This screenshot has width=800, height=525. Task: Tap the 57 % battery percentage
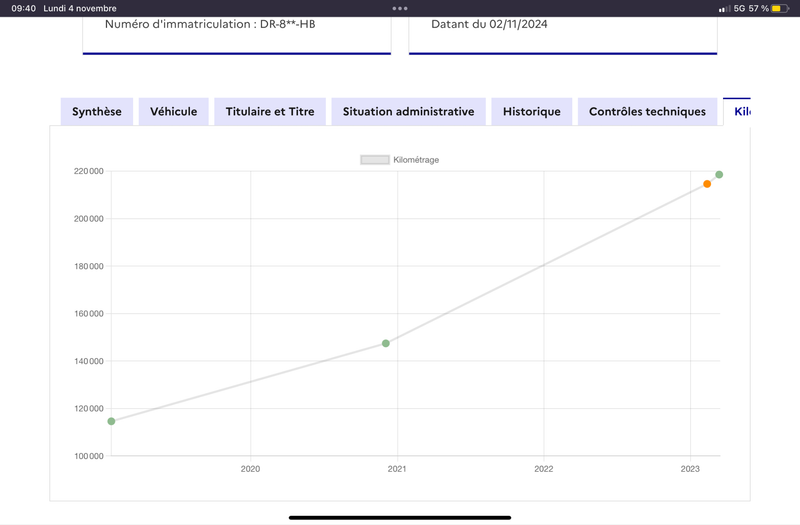tap(759, 8)
